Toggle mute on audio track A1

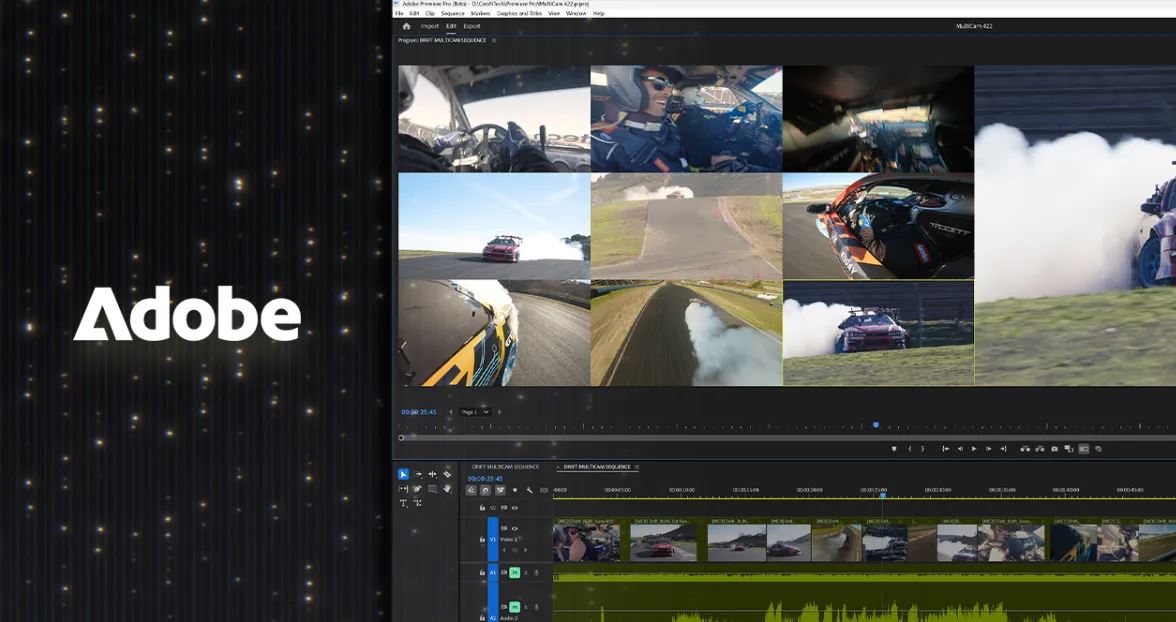coord(515,573)
